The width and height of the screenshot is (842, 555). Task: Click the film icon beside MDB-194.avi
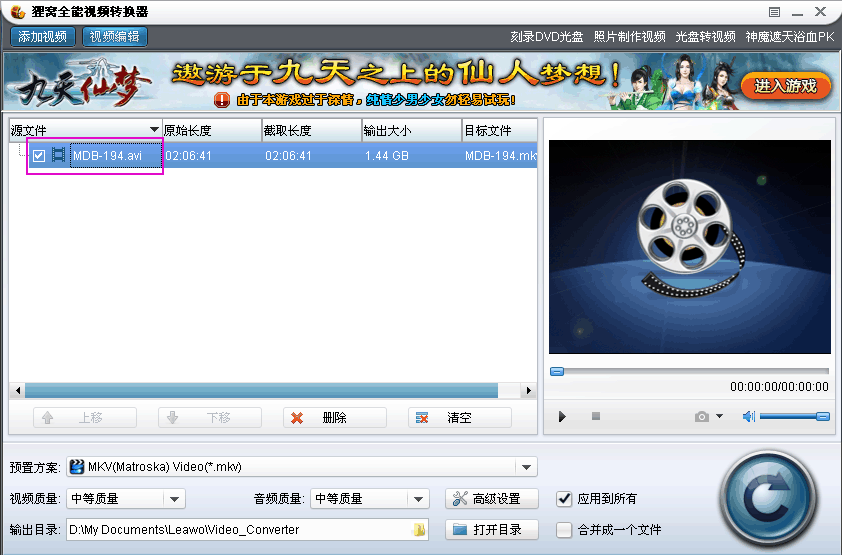coord(58,155)
